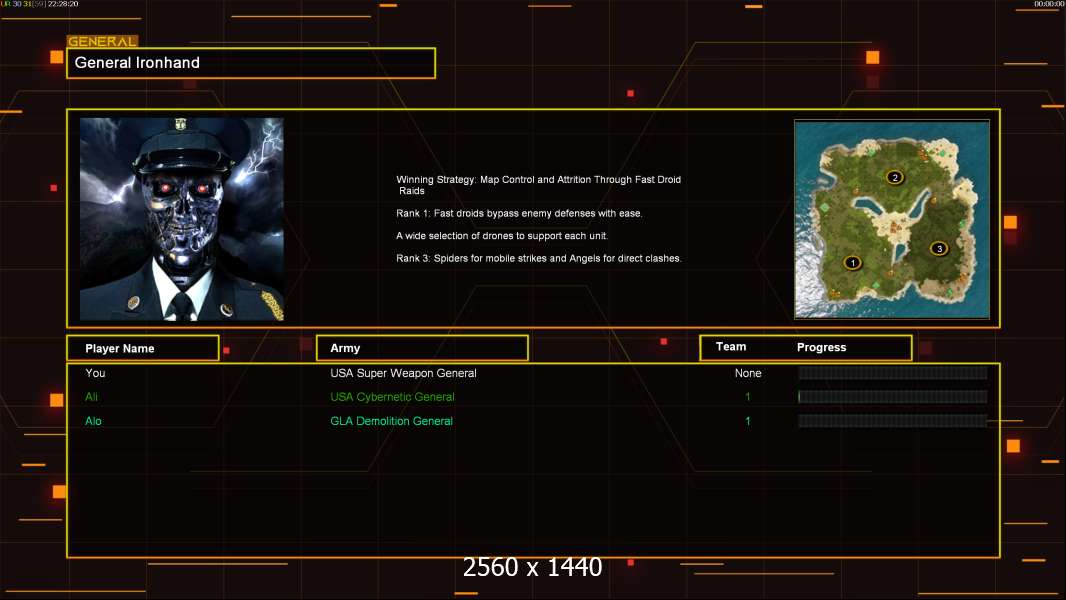
Task: Click team value '1' in the AIo row
Action: coord(748,421)
